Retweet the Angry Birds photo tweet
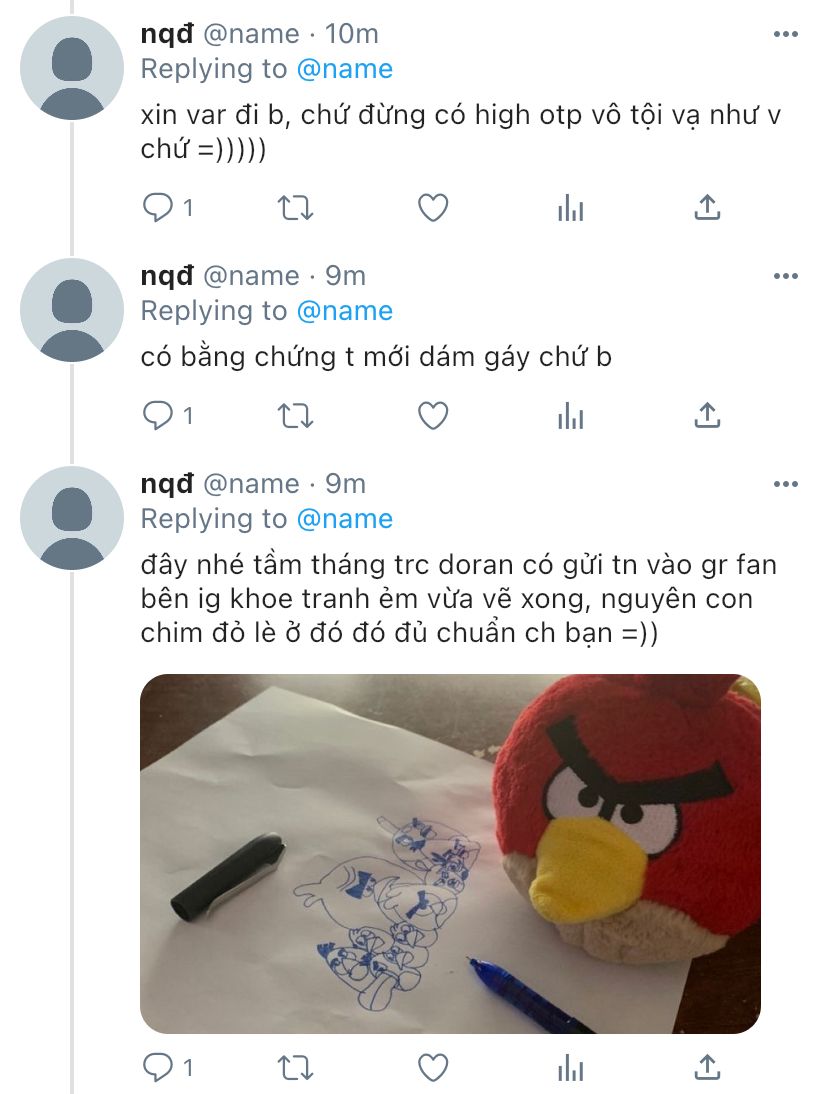This screenshot has width=828, height=1094. [295, 1067]
